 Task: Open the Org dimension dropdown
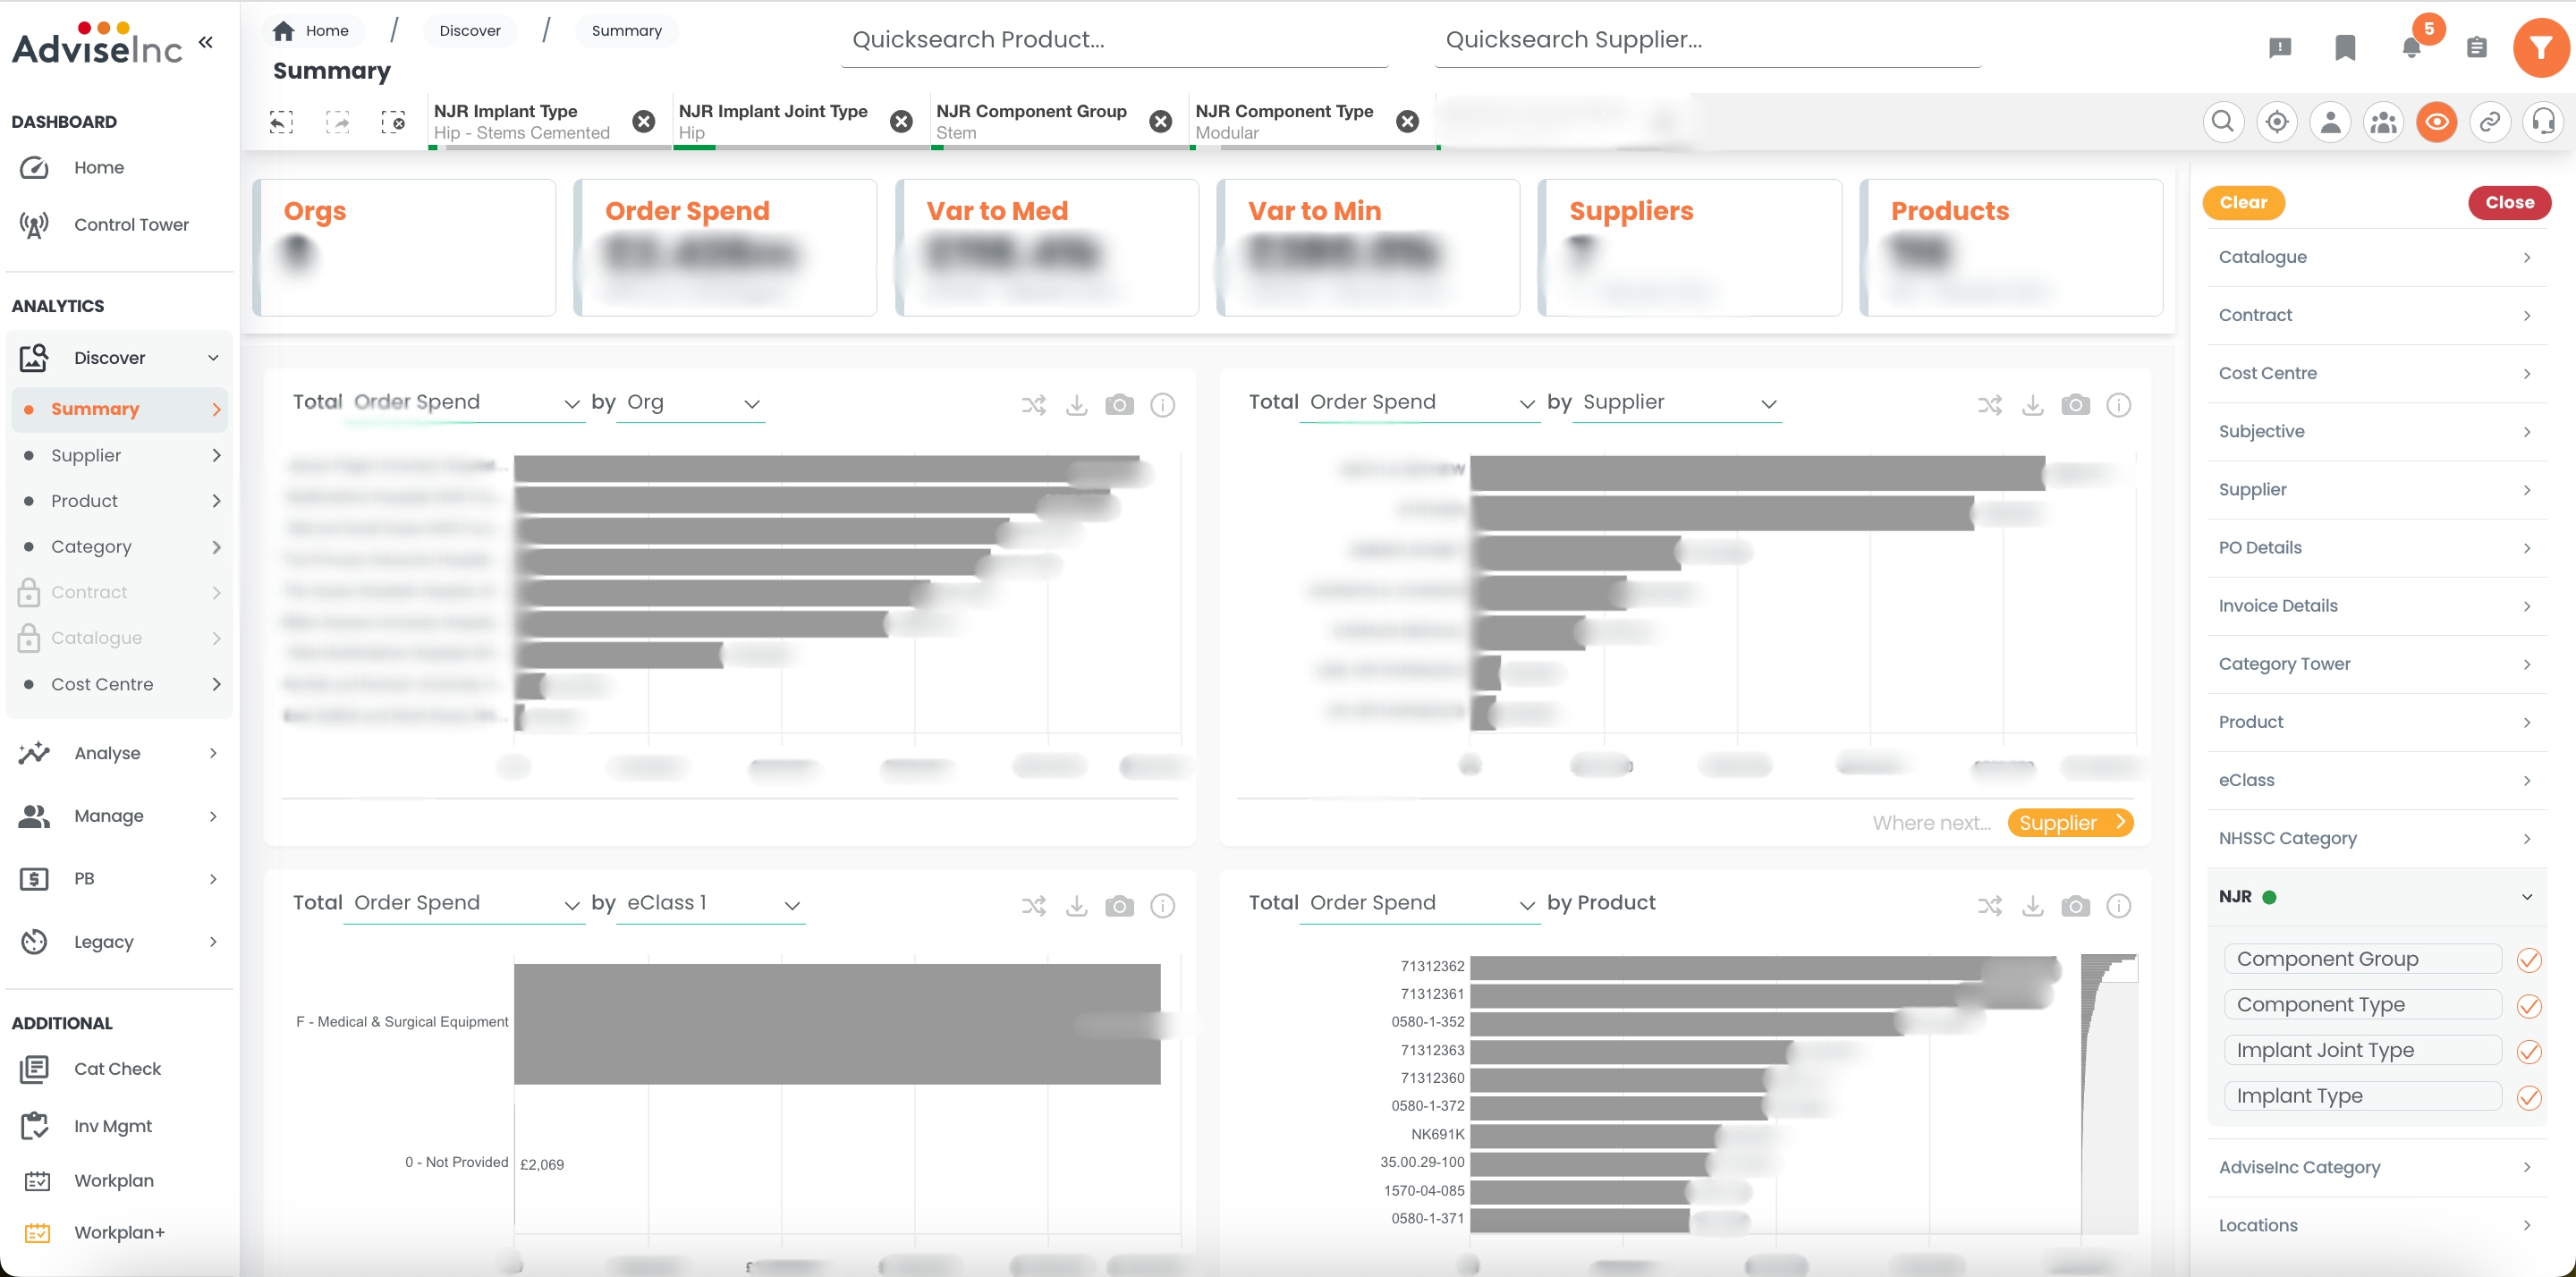690,403
